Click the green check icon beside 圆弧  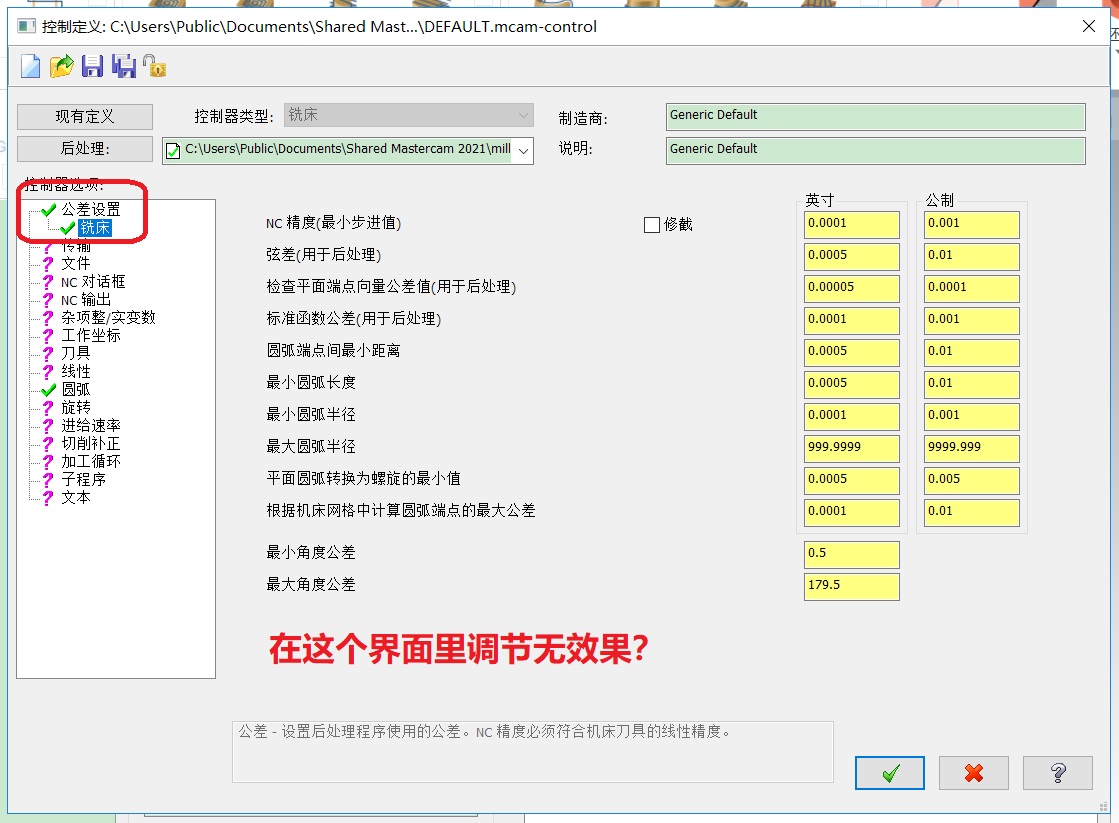49,390
